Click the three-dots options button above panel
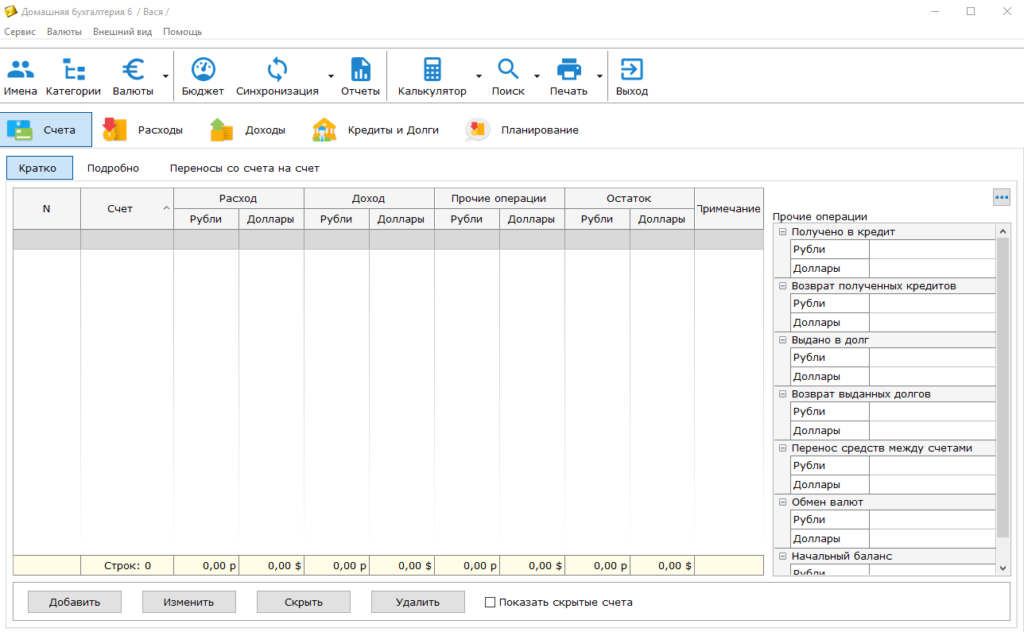Image resolution: width=1024 pixels, height=632 pixels. pyautogui.click(x=1001, y=198)
